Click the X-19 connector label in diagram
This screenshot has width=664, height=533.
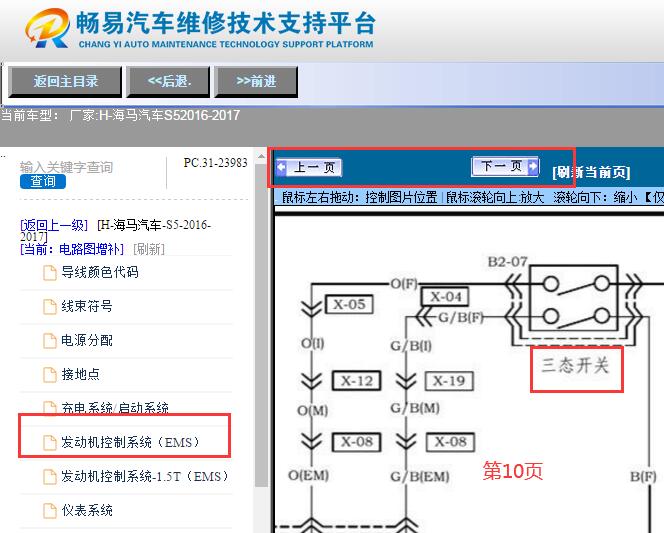pyautogui.click(x=449, y=381)
